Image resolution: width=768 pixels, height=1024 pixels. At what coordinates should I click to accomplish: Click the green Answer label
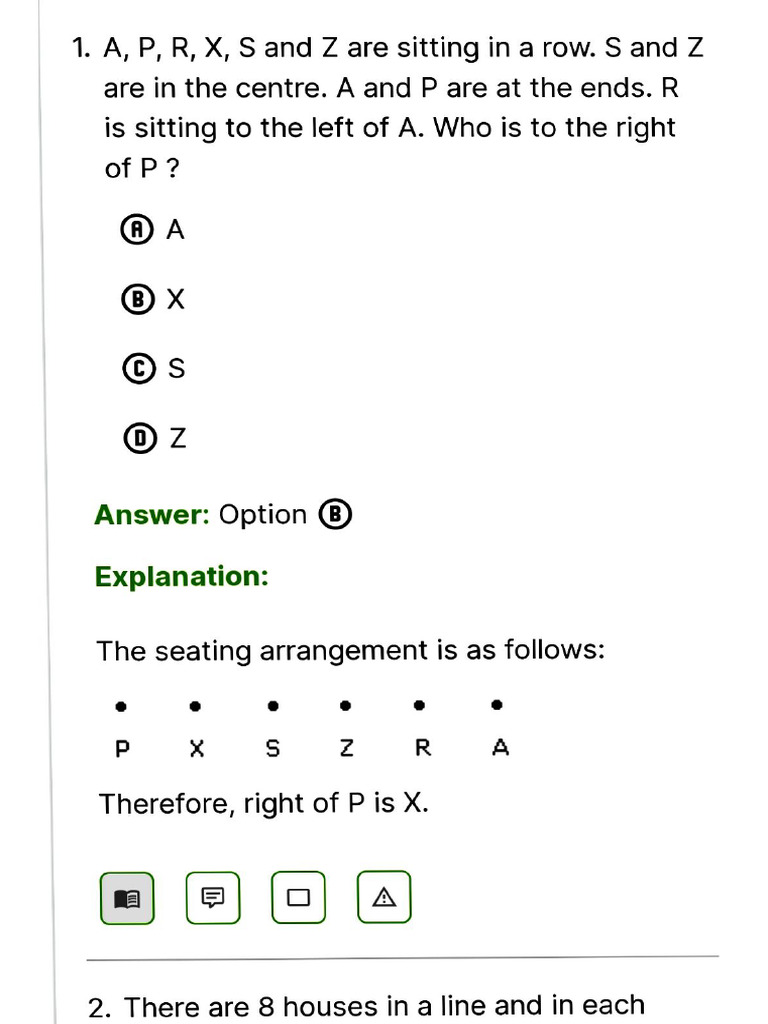(x=151, y=515)
